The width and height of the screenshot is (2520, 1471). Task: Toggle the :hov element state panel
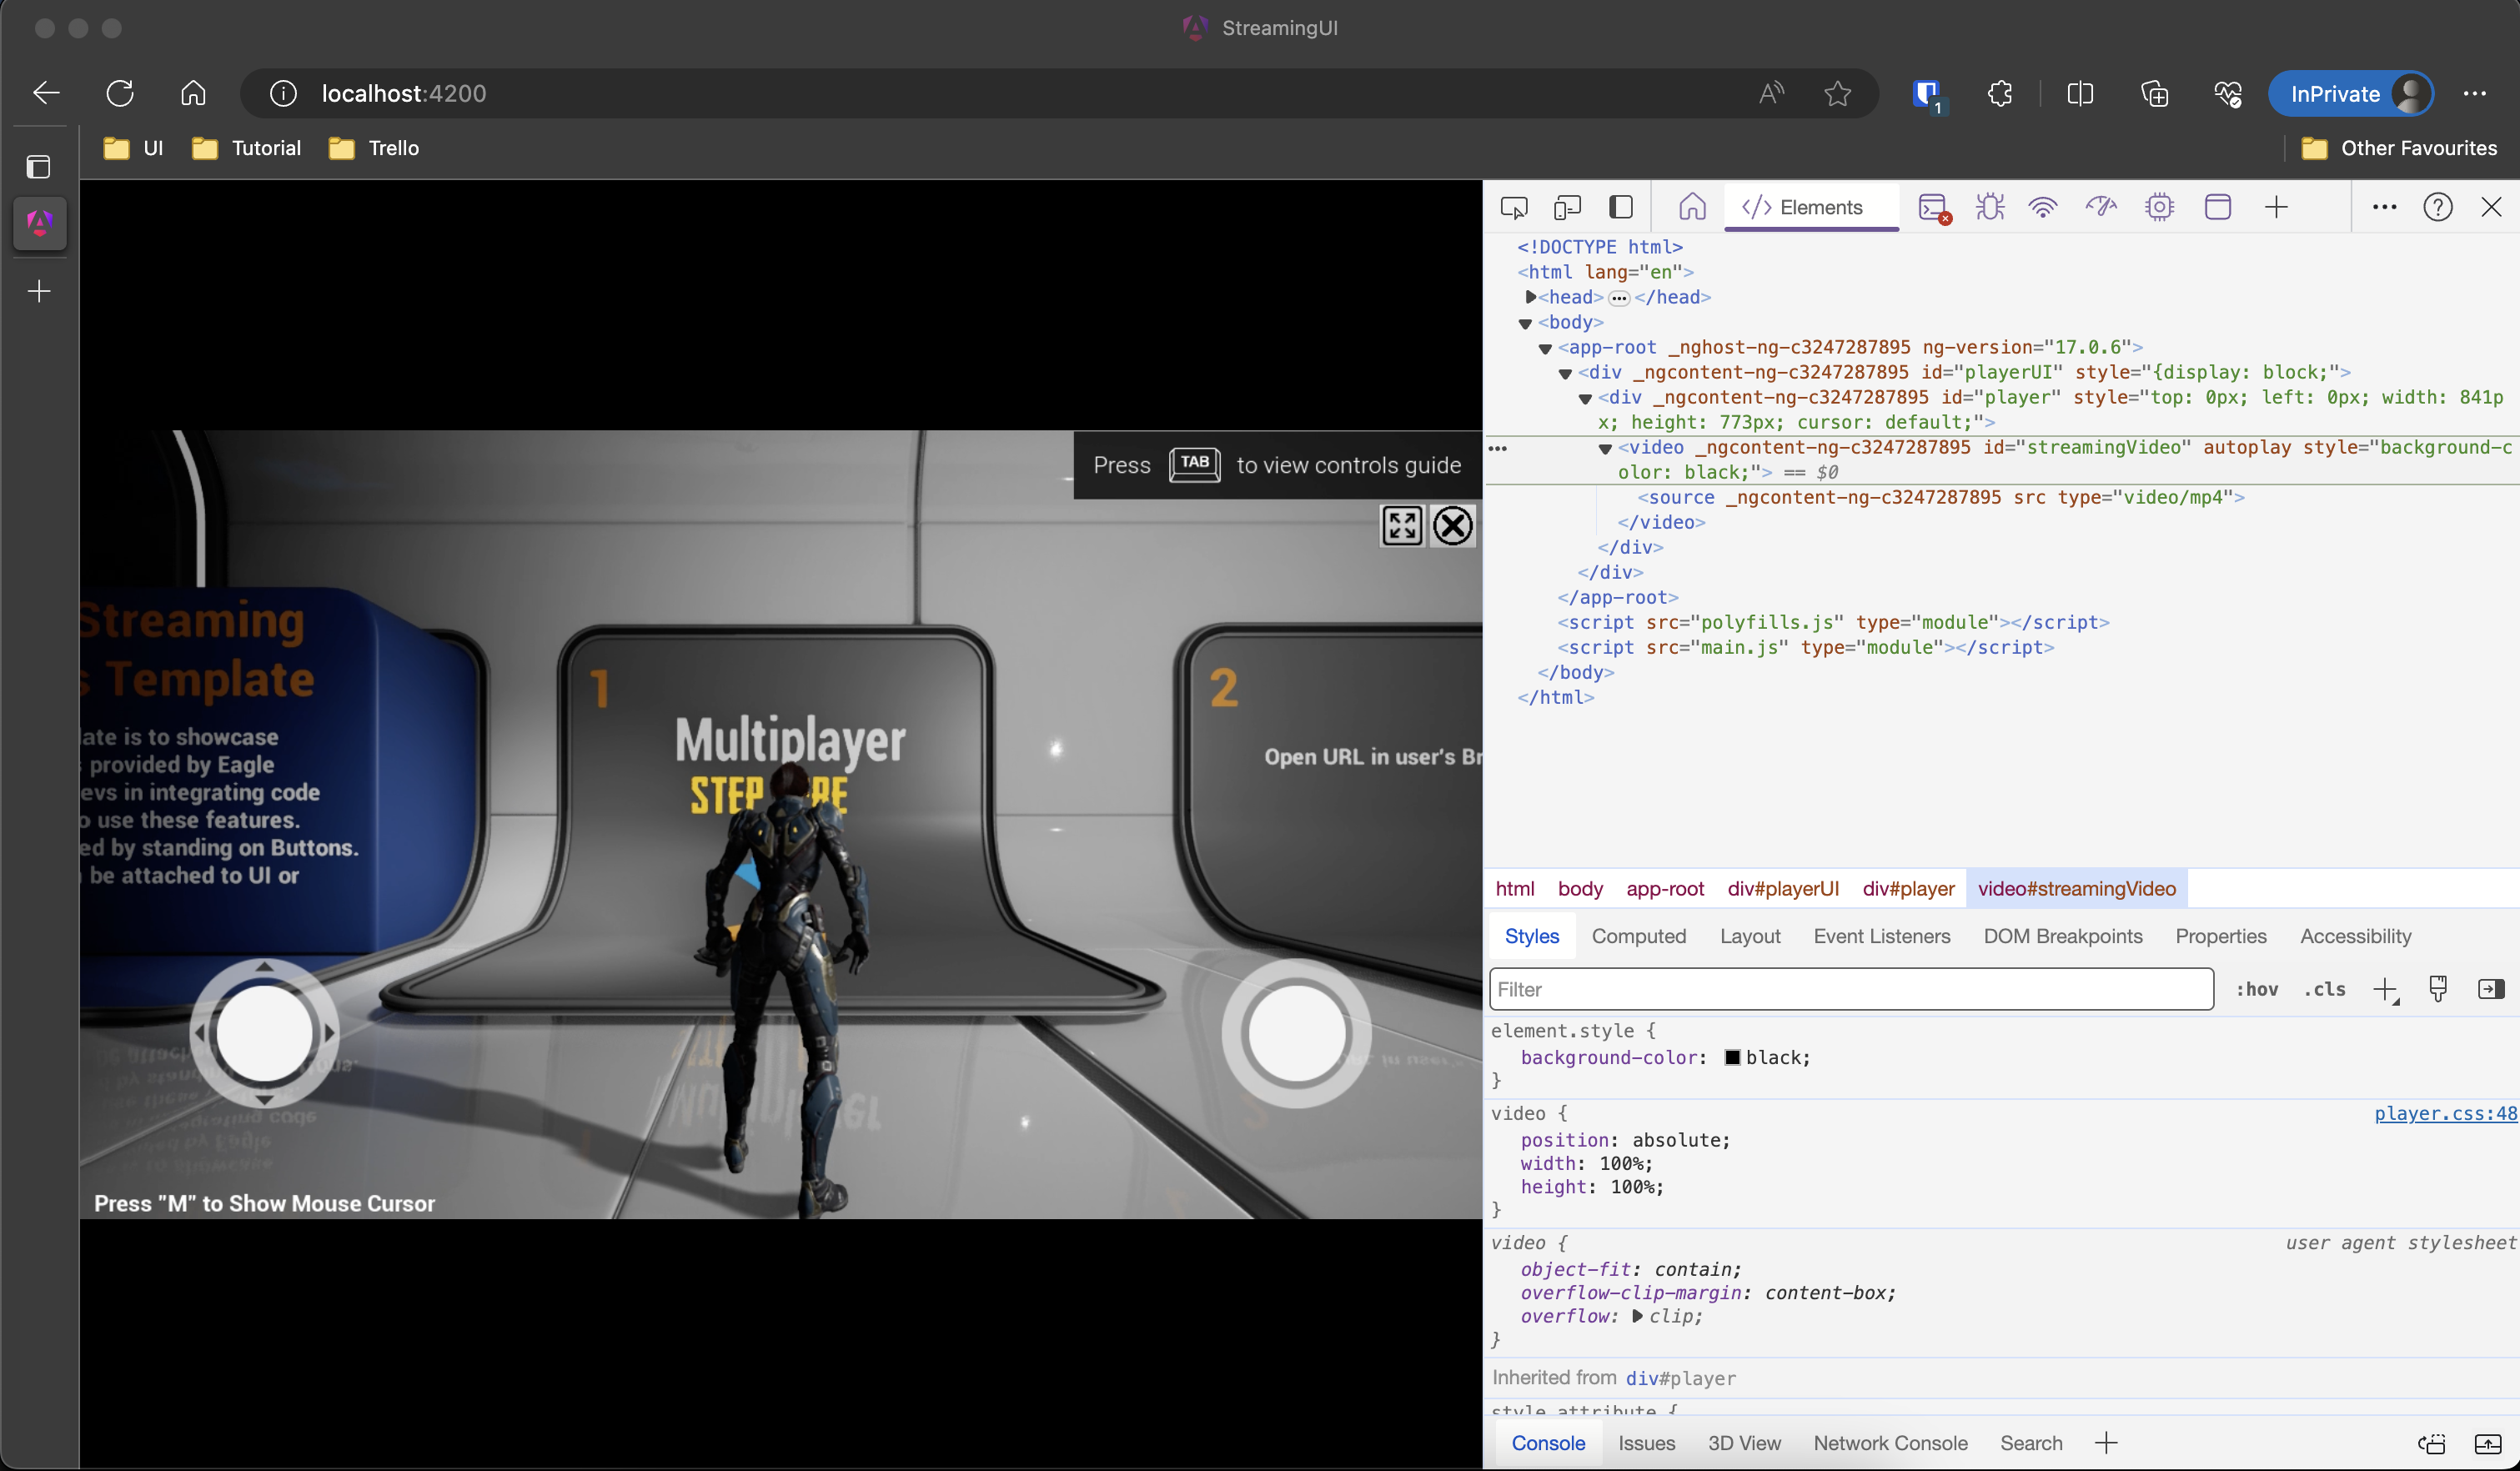(2257, 989)
